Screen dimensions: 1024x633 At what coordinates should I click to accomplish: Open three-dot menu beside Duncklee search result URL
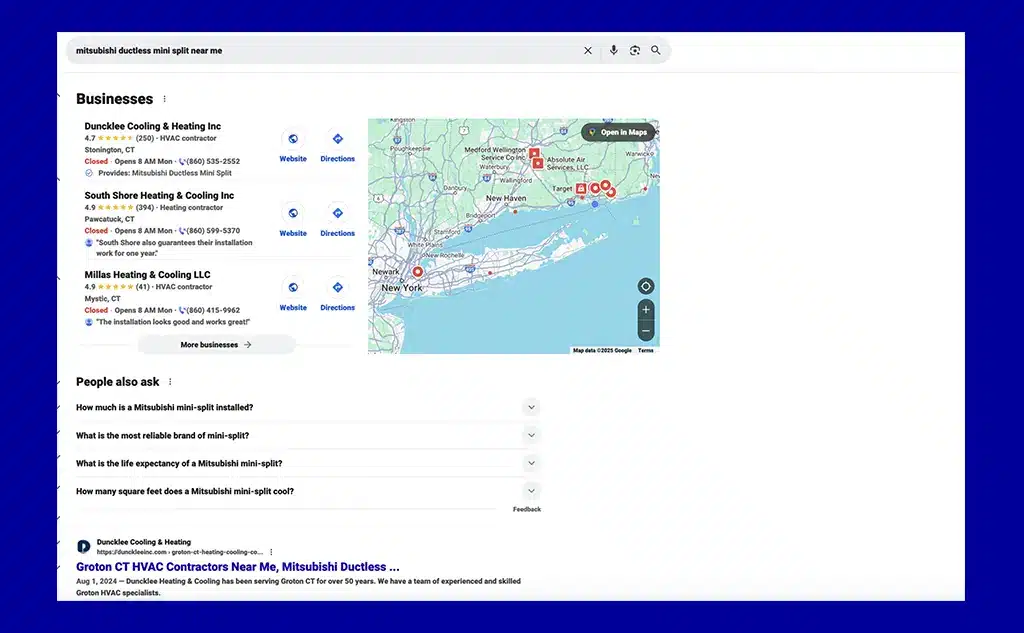point(271,552)
